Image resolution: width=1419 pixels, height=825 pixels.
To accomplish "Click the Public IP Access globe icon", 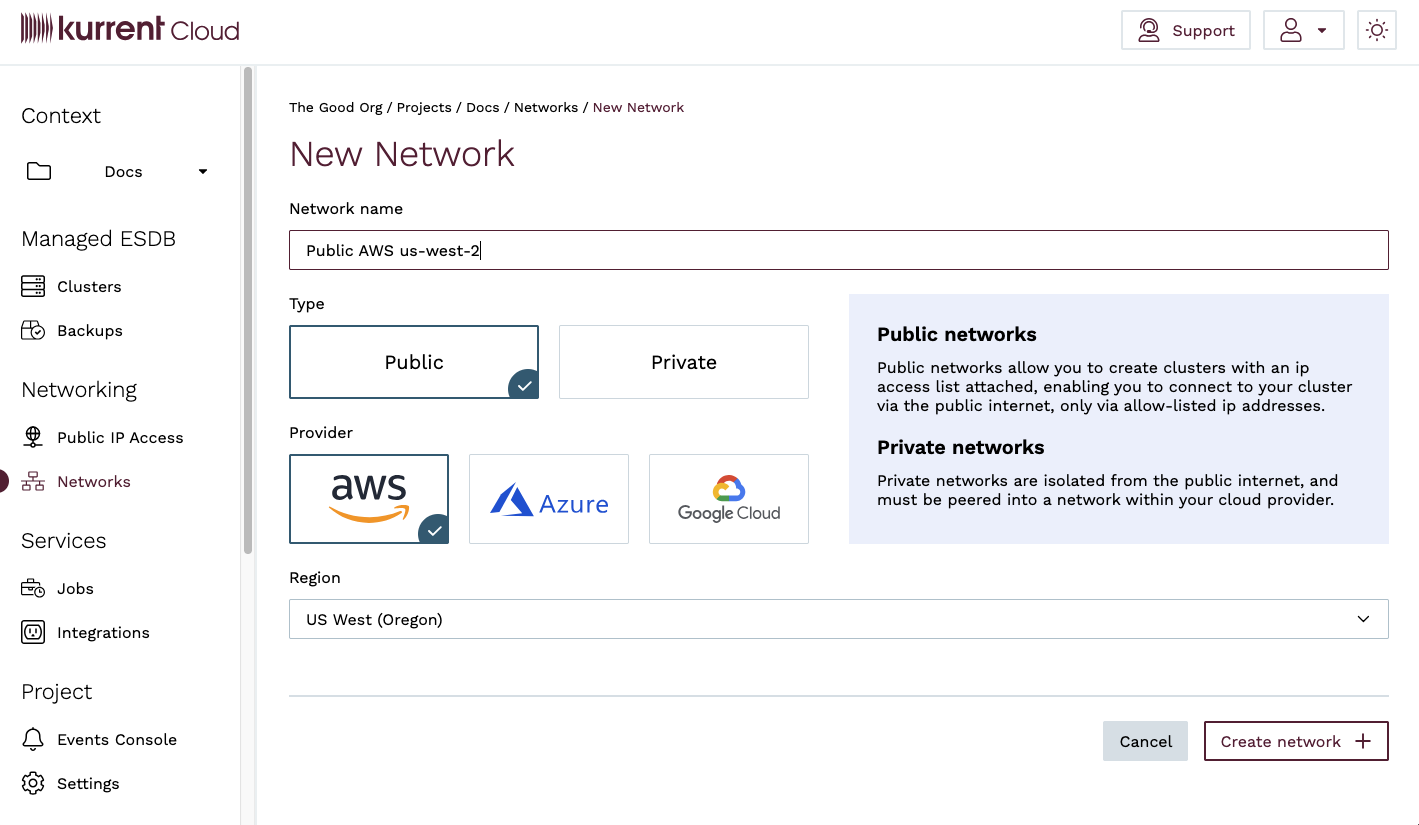I will (x=33, y=437).
